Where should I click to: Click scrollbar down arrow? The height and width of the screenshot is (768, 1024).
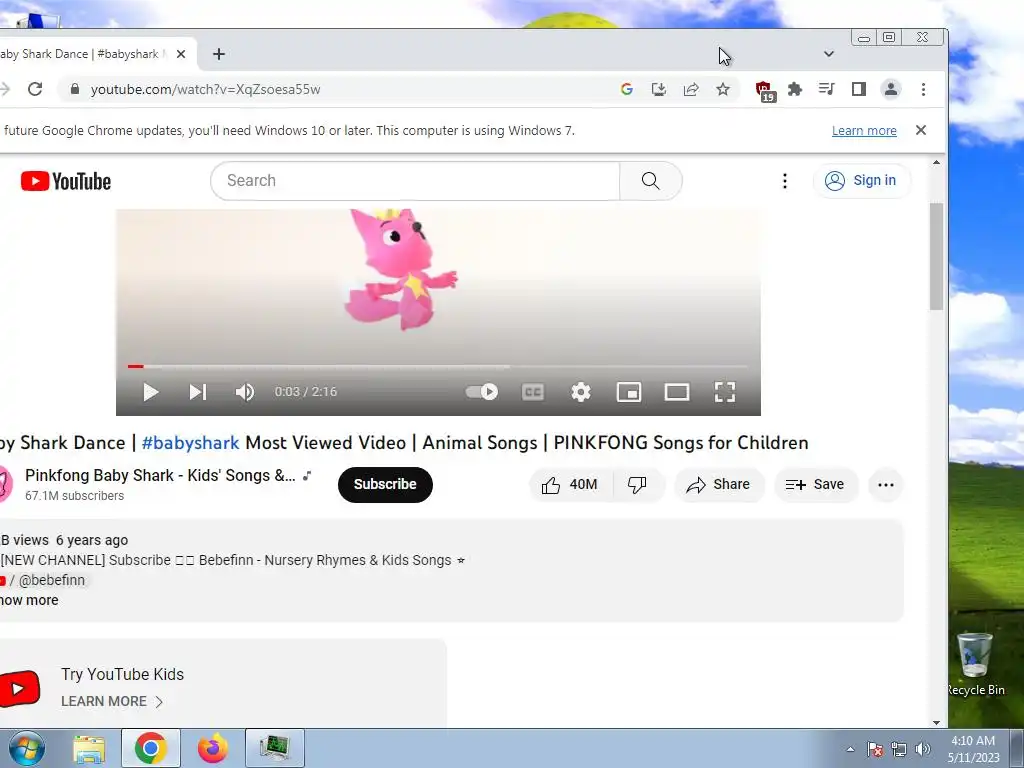pyautogui.click(x=936, y=722)
